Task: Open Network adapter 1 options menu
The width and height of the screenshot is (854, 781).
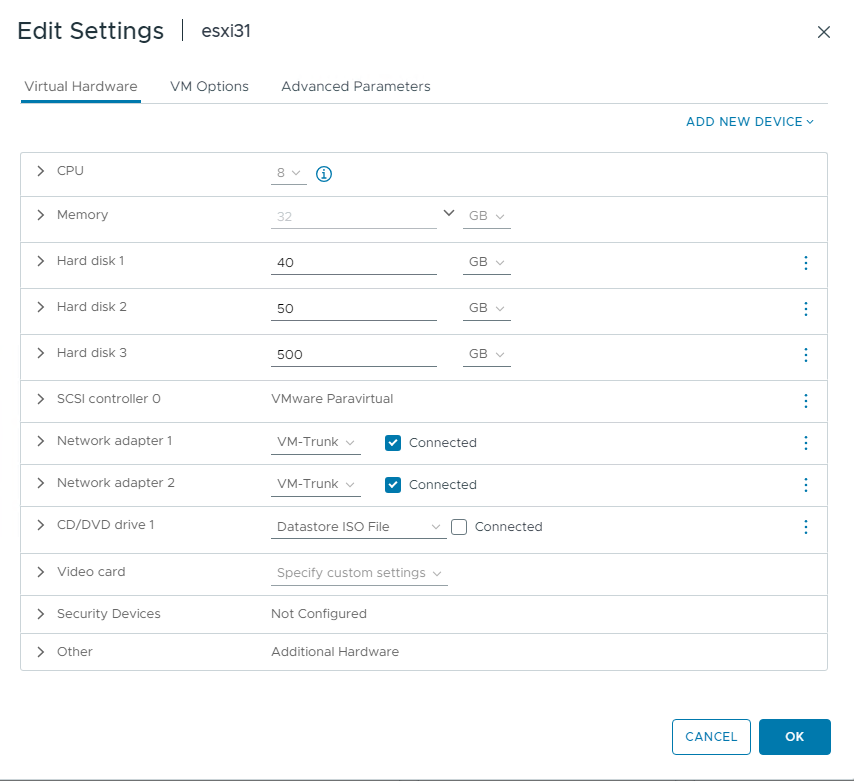Action: click(x=805, y=443)
